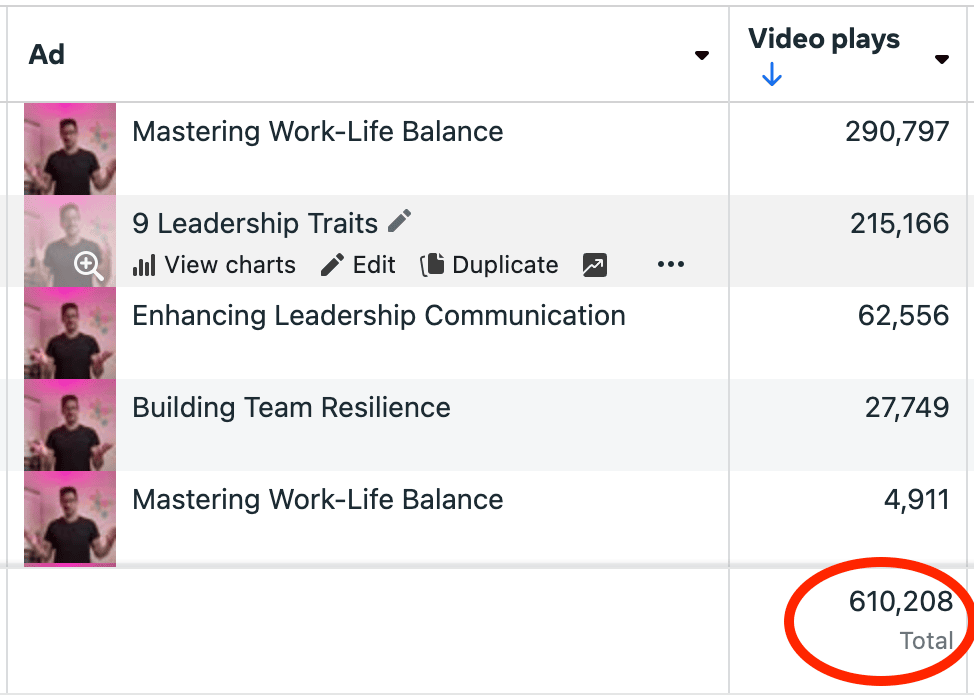
Task: Expand the Ad column header dropdown
Action: [702, 56]
